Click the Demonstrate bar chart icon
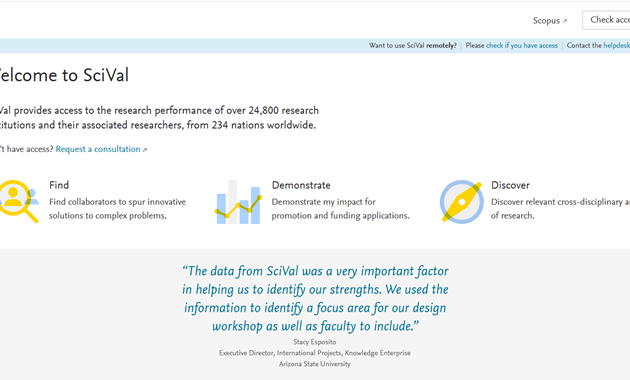 click(x=238, y=202)
